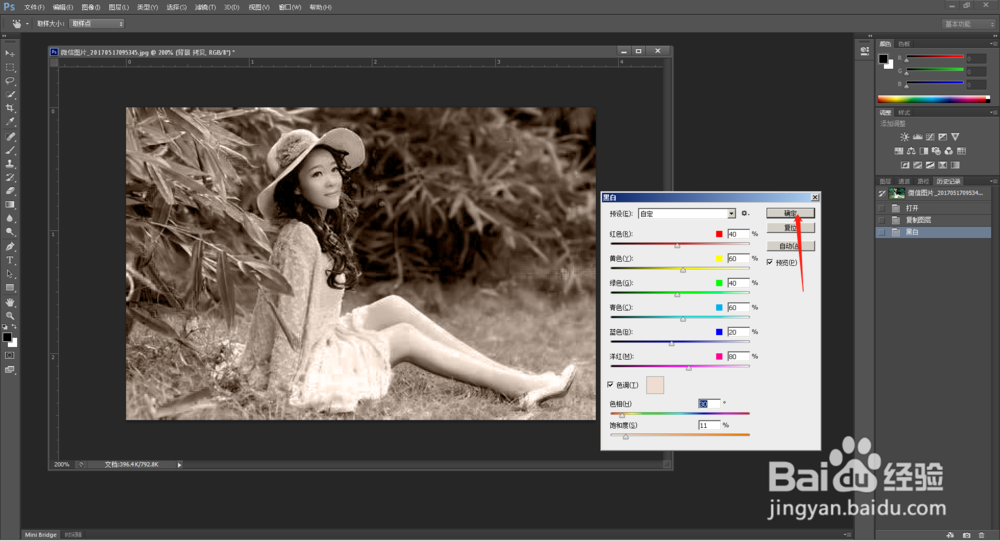Switch to the 图层 layers tab
The width and height of the screenshot is (1000, 542).
pos(886,181)
